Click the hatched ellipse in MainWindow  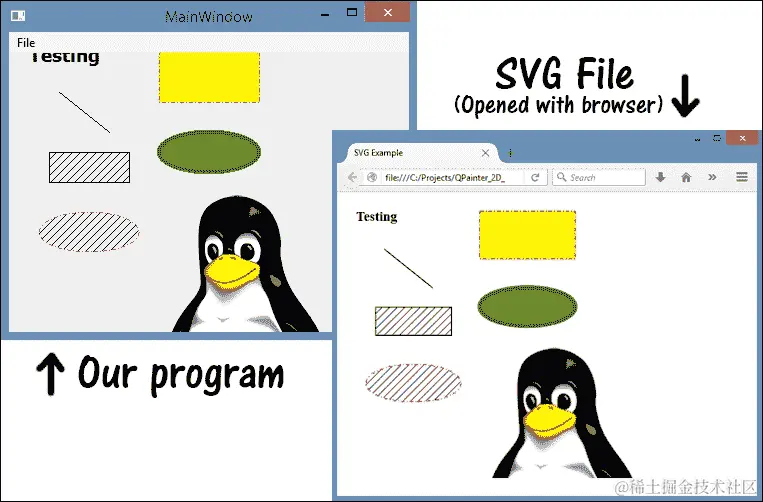pyautogui.click(x=89, y=232)
